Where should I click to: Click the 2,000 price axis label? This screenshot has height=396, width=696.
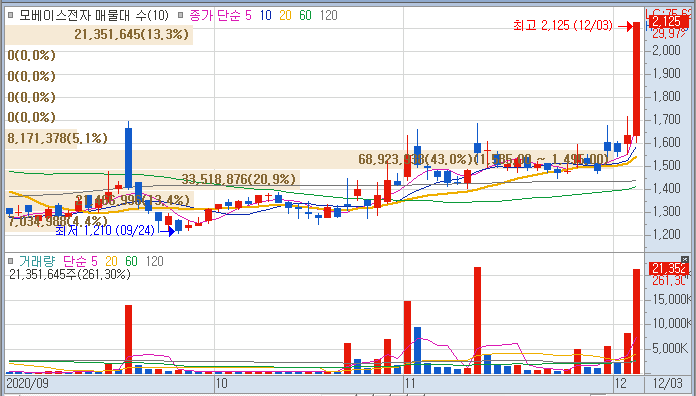666,50
